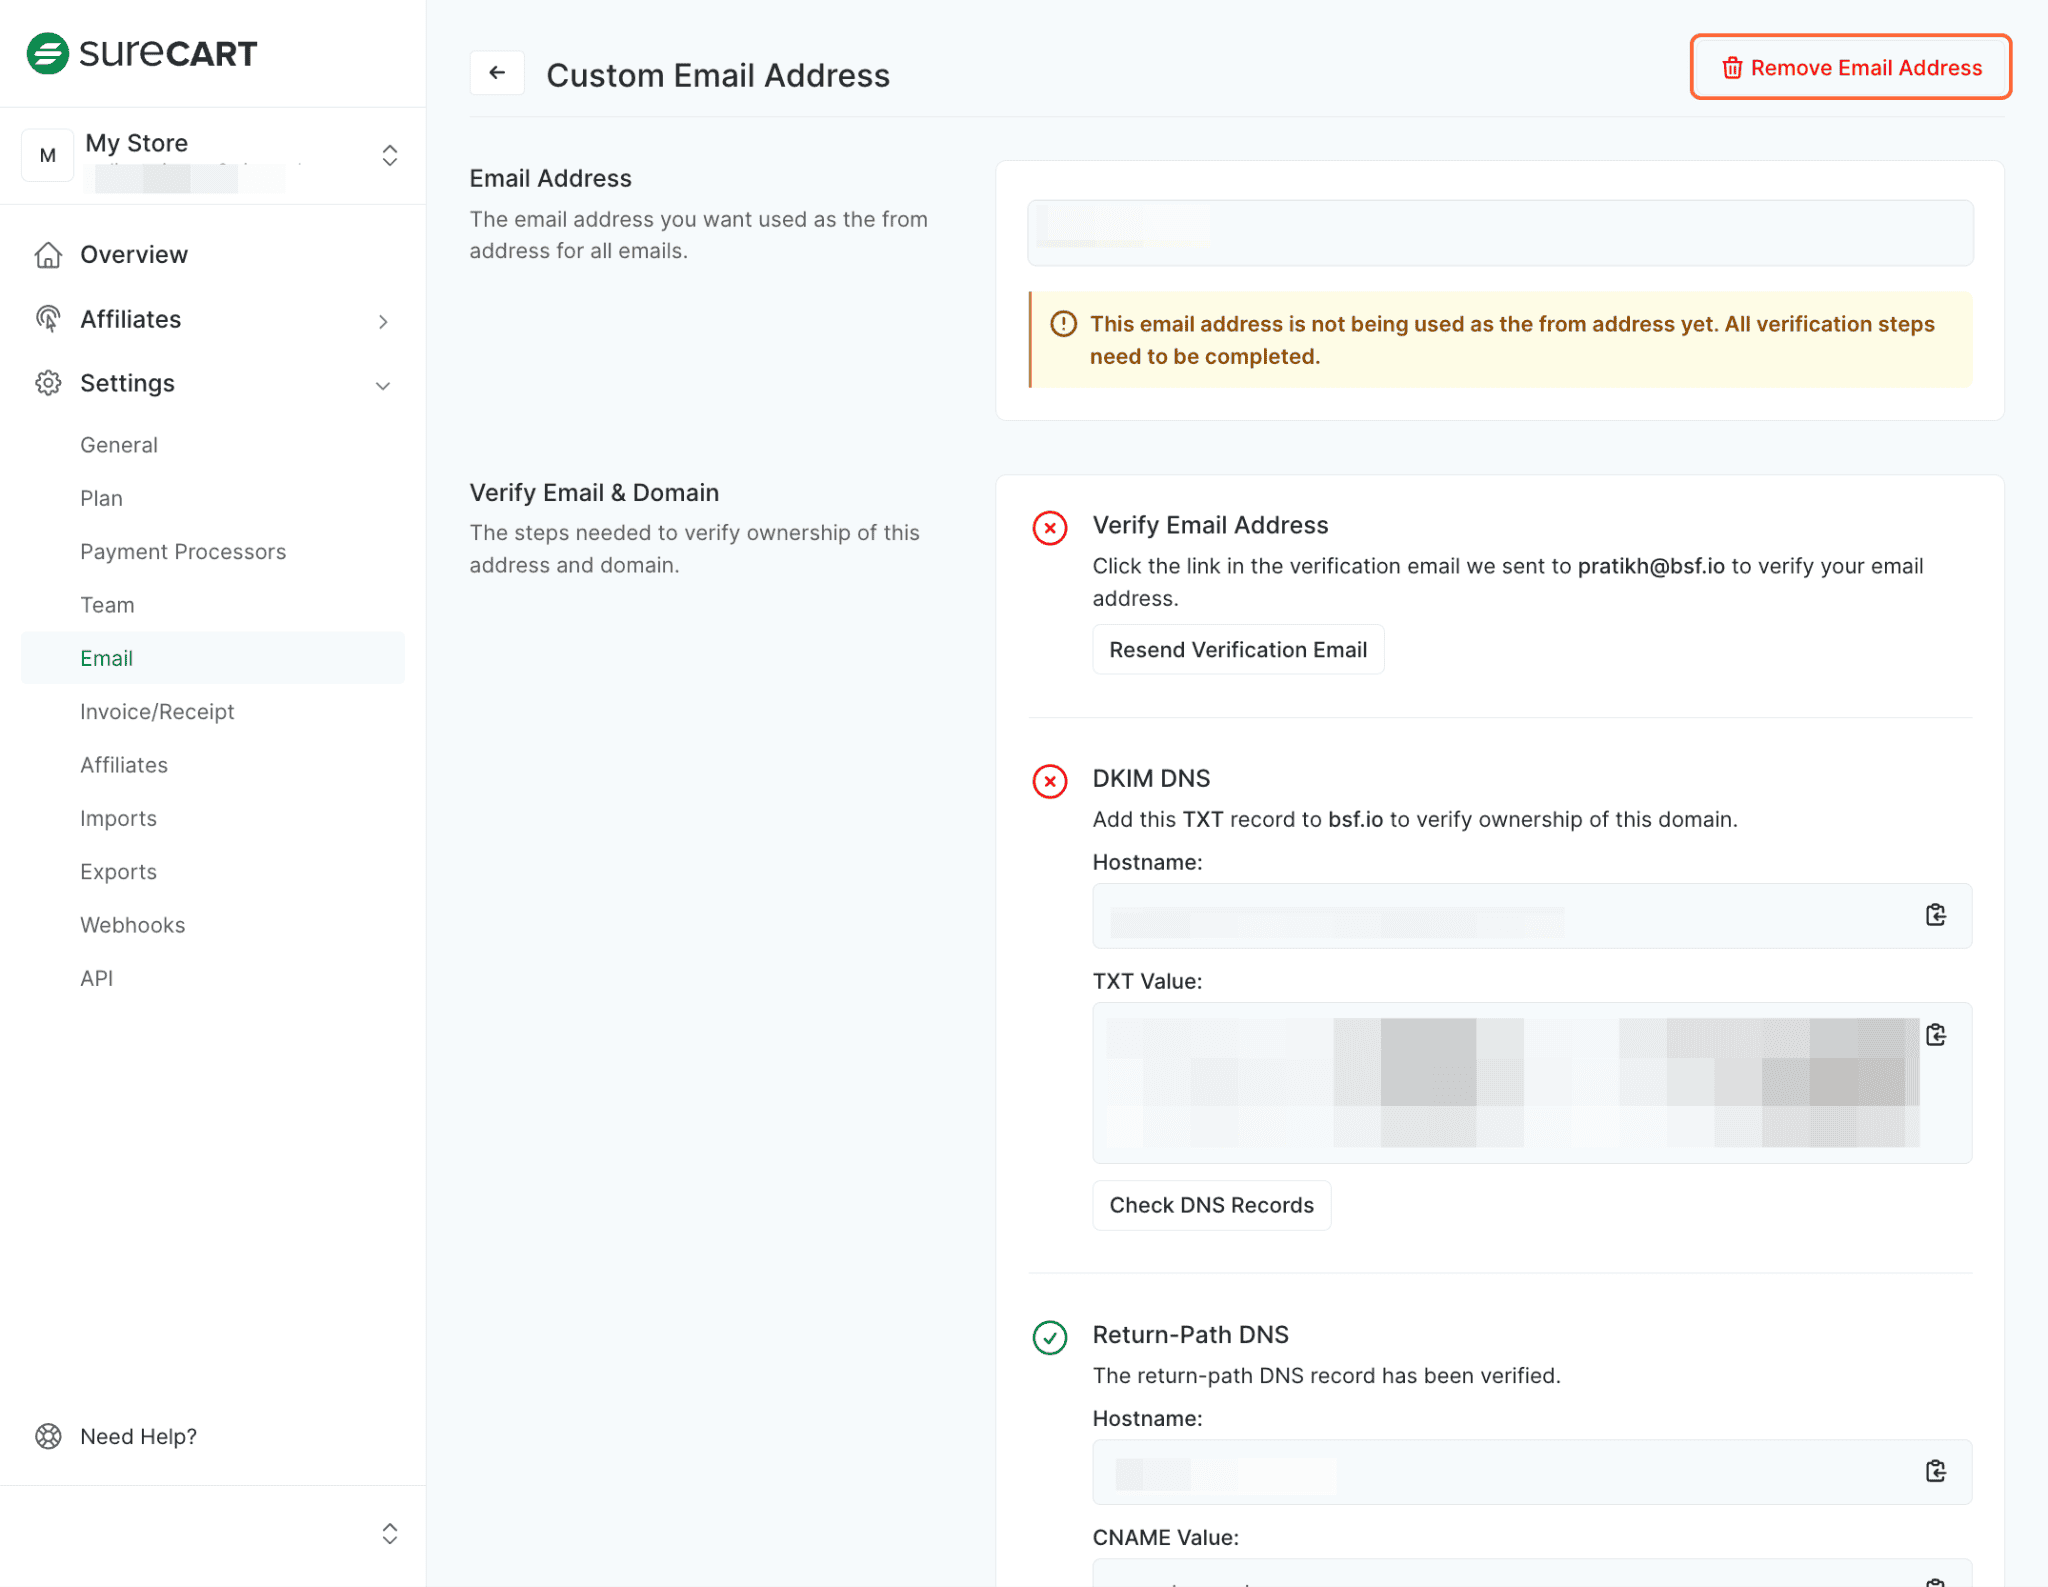Click the Settings gear icon
2048x1587 pixels.
point(48,383)
